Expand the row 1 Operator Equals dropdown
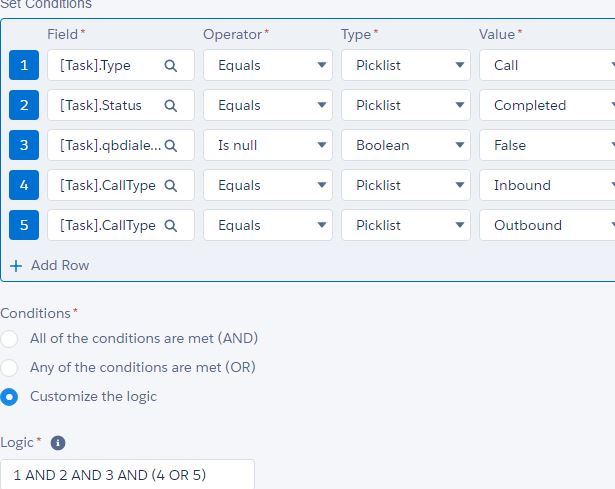This screenshot has height=489, width=615. (x=267, y=66)
